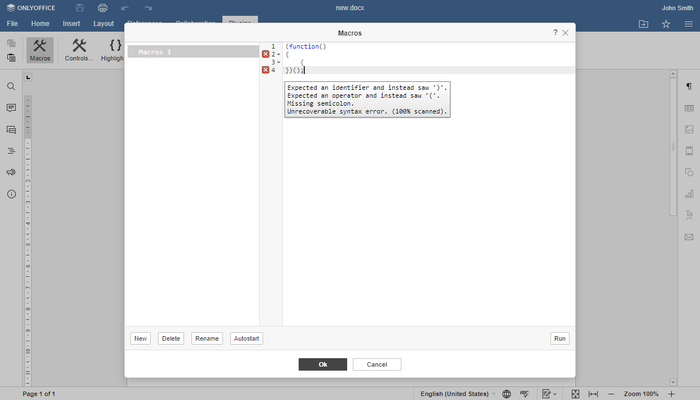Collapse the code fold on line 2
This screenshot has width=700, height=400.
pyautogui.click(x=279, y=54)
